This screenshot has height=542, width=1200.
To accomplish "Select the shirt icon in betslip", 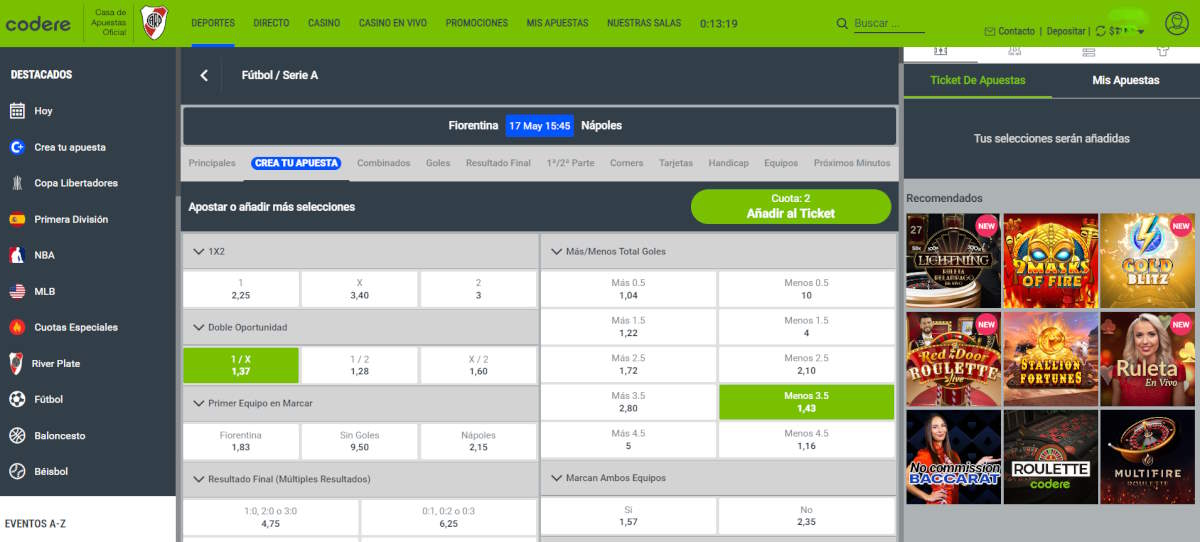I will pyautogui.click(x=1163, y=50).
